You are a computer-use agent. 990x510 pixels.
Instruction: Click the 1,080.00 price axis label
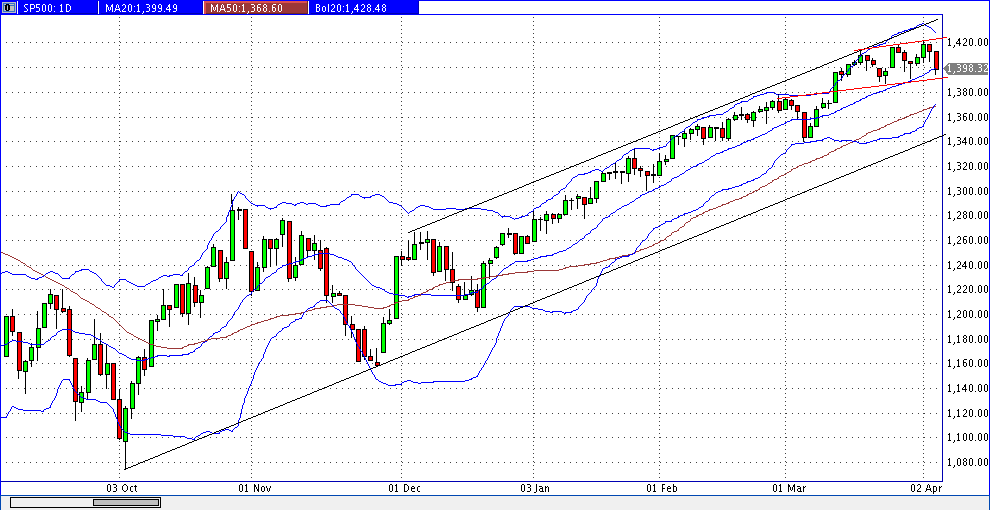tap(968, 462)
